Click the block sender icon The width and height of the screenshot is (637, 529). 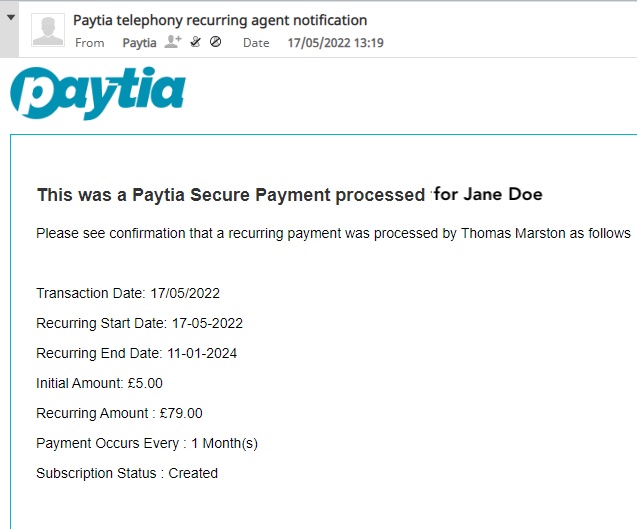point(216,41)
